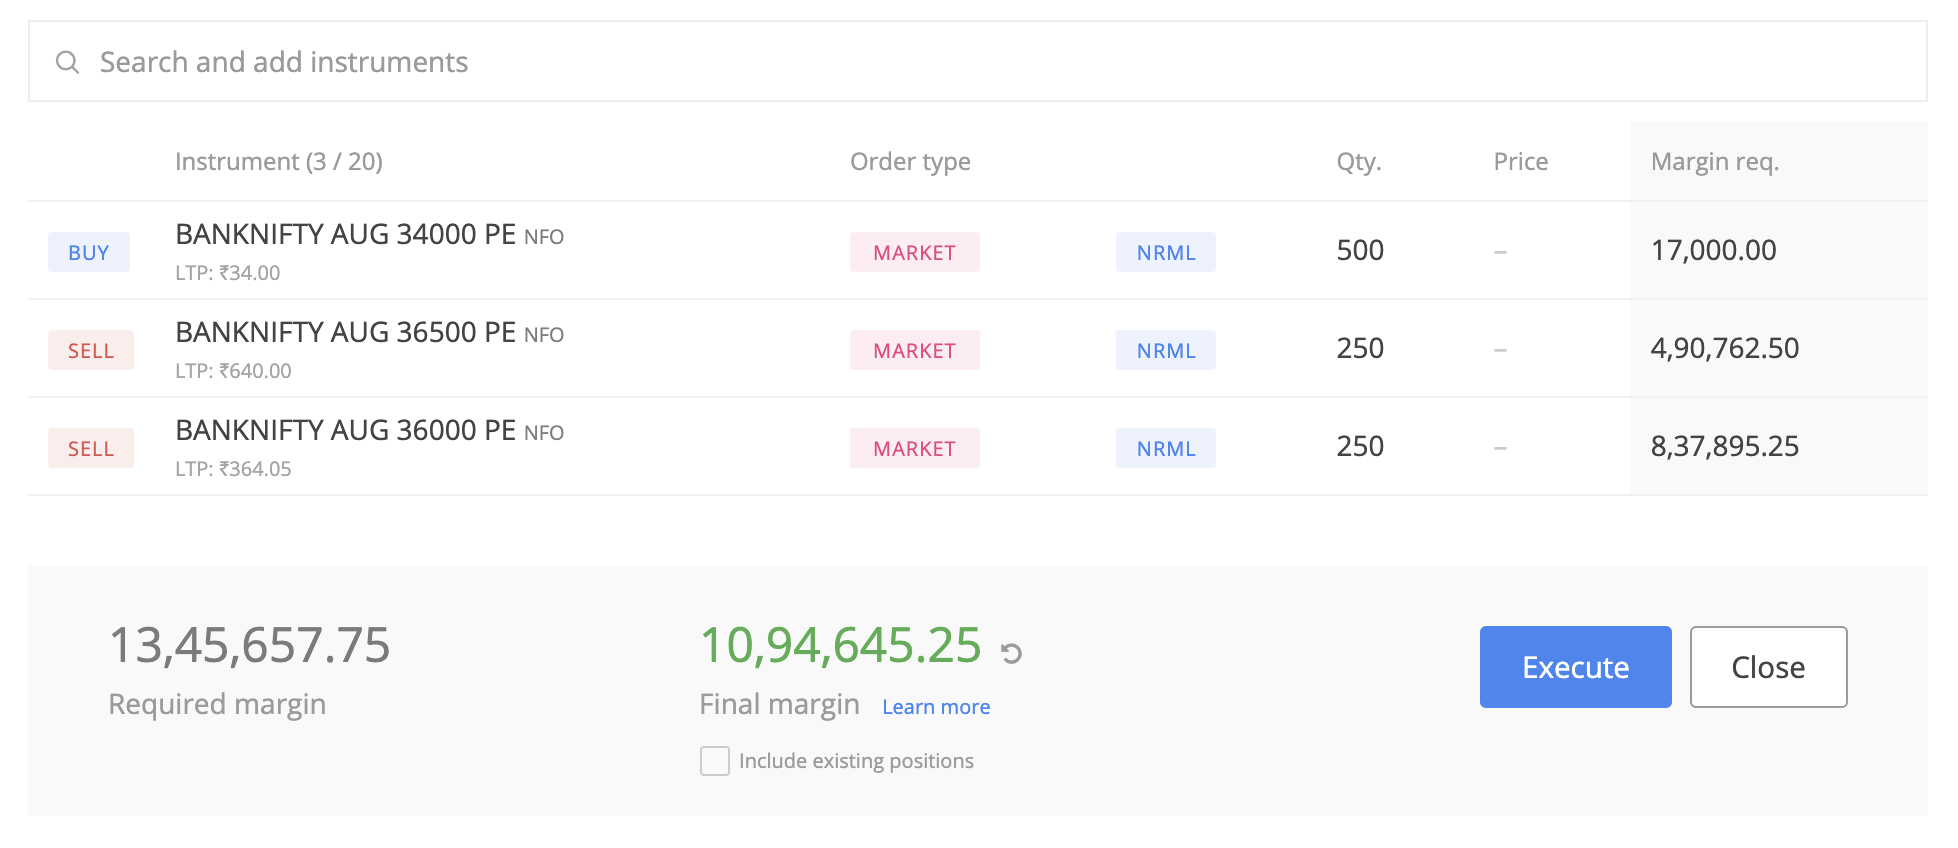This screenshot has width=1958, height=848.
Task: Switch NRML product for 36000 PE row
Action: pyautogui.click(x=1166, y=448)
